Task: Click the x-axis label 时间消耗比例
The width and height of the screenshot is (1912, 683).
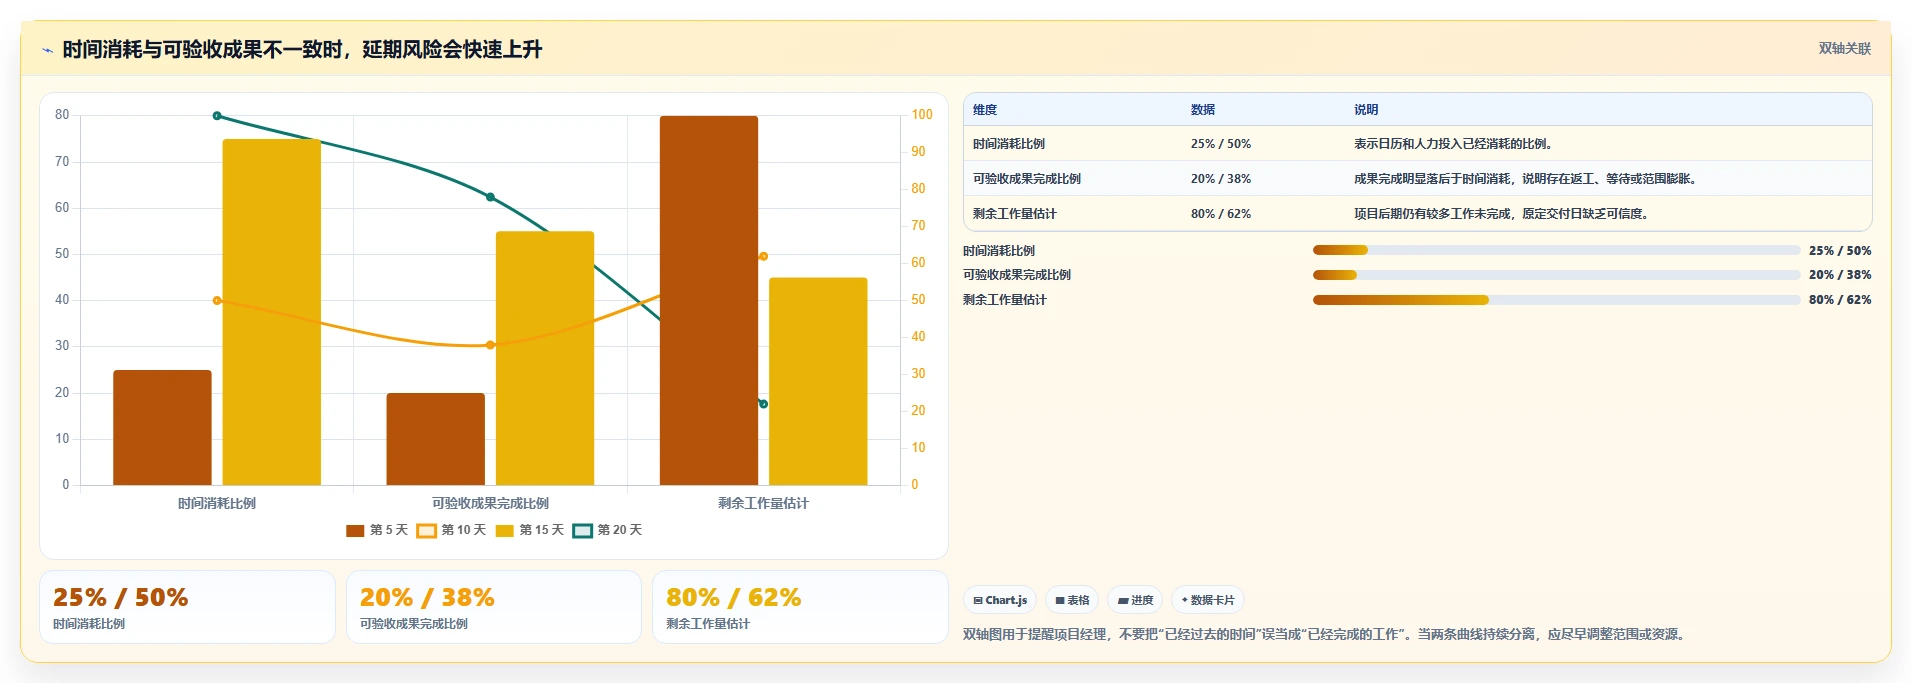Action: (217, 503)
